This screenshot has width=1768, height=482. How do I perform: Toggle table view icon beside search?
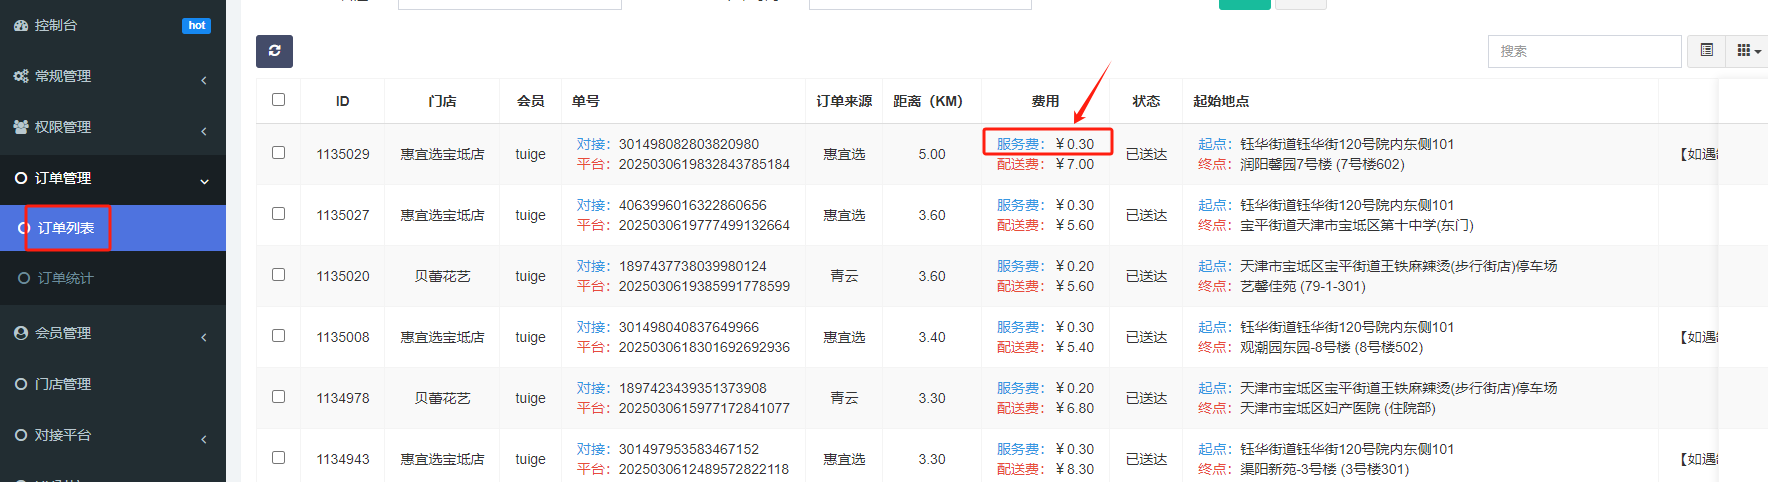pos(1707,50)
